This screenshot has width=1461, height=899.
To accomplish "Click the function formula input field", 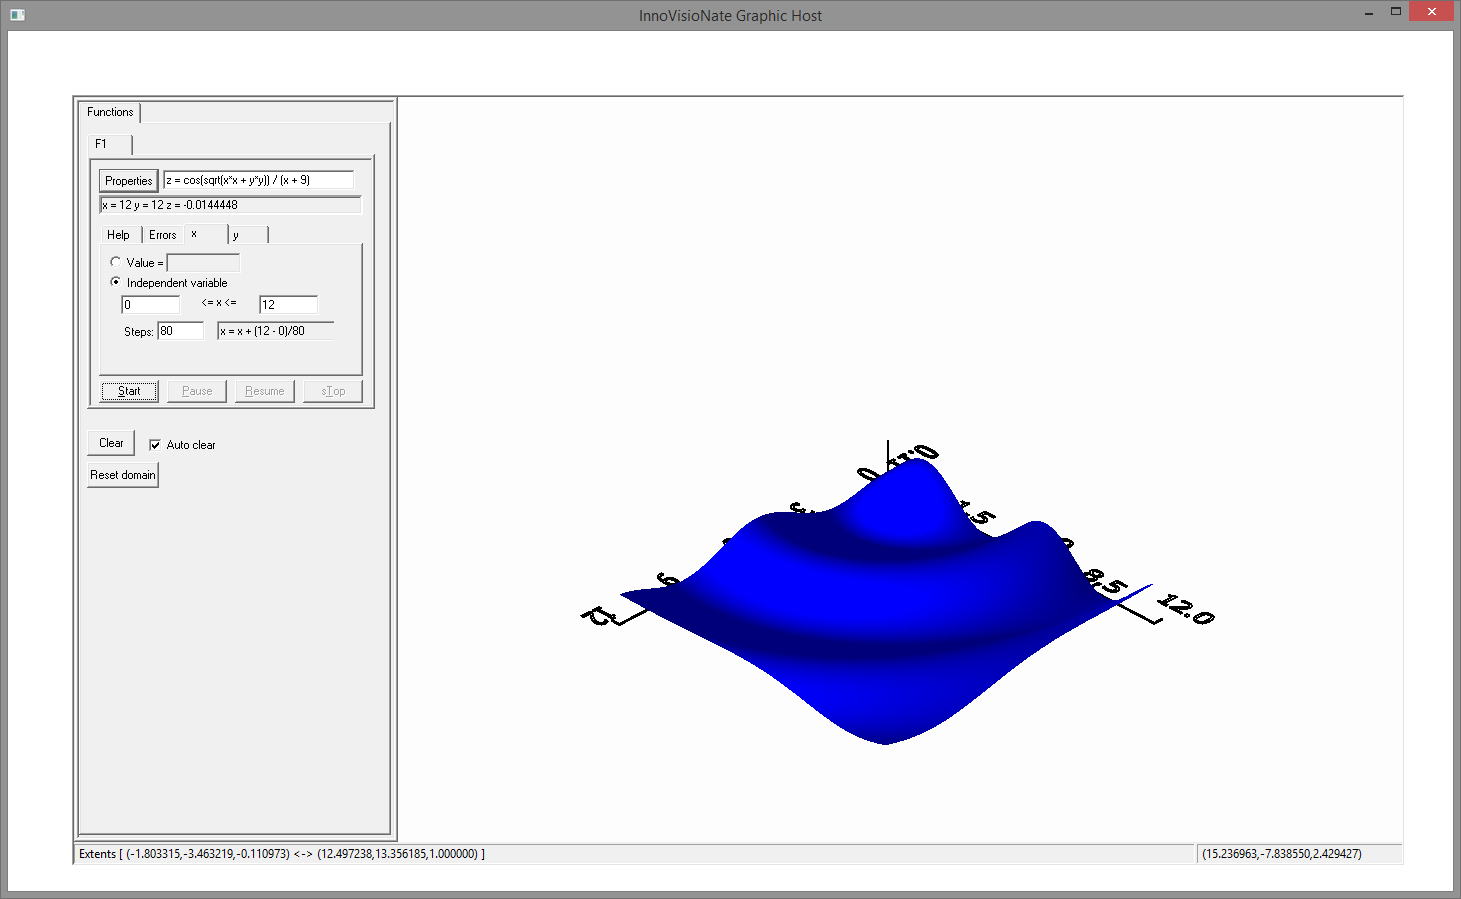I will tap(258, 180).
